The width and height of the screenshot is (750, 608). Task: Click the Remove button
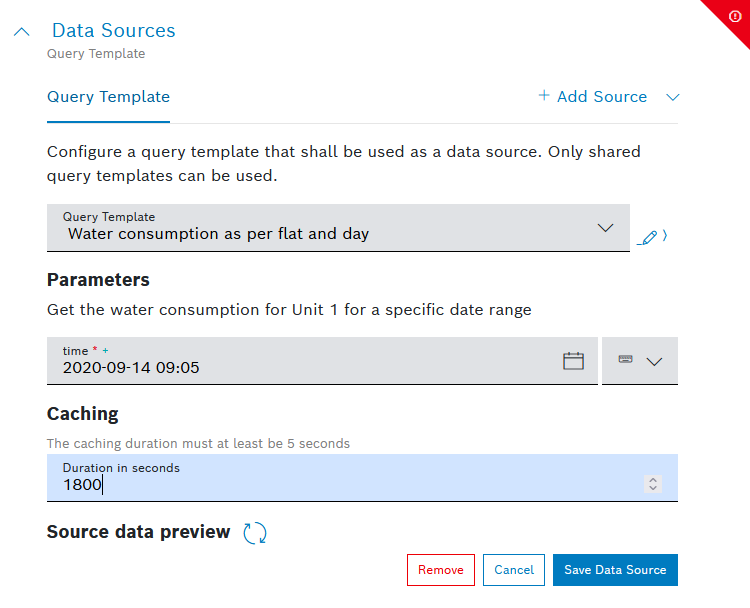point(441,570)
